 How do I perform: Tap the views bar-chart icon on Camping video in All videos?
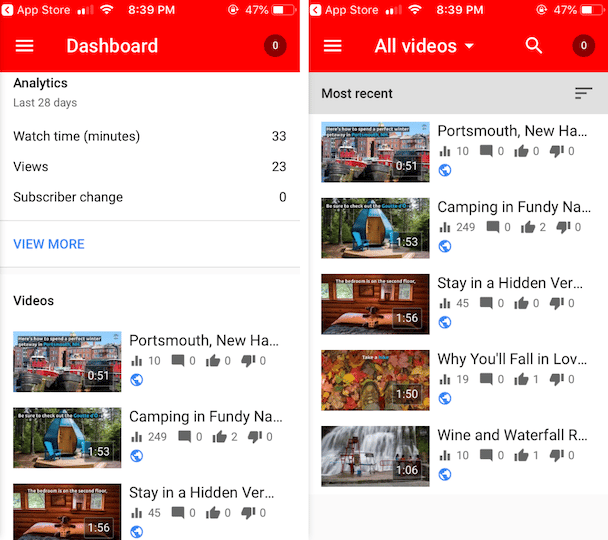445,228
